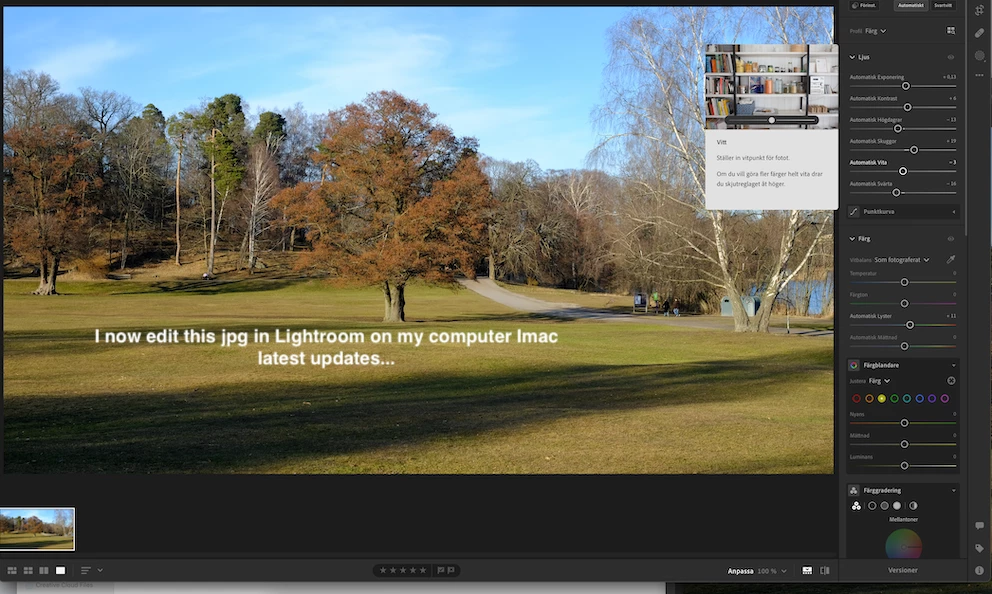This screenshot has height=594, width=992.
Task: Click the Färgblandare color wheel icon
Action: pyautogui.click(x=853, y=365)
